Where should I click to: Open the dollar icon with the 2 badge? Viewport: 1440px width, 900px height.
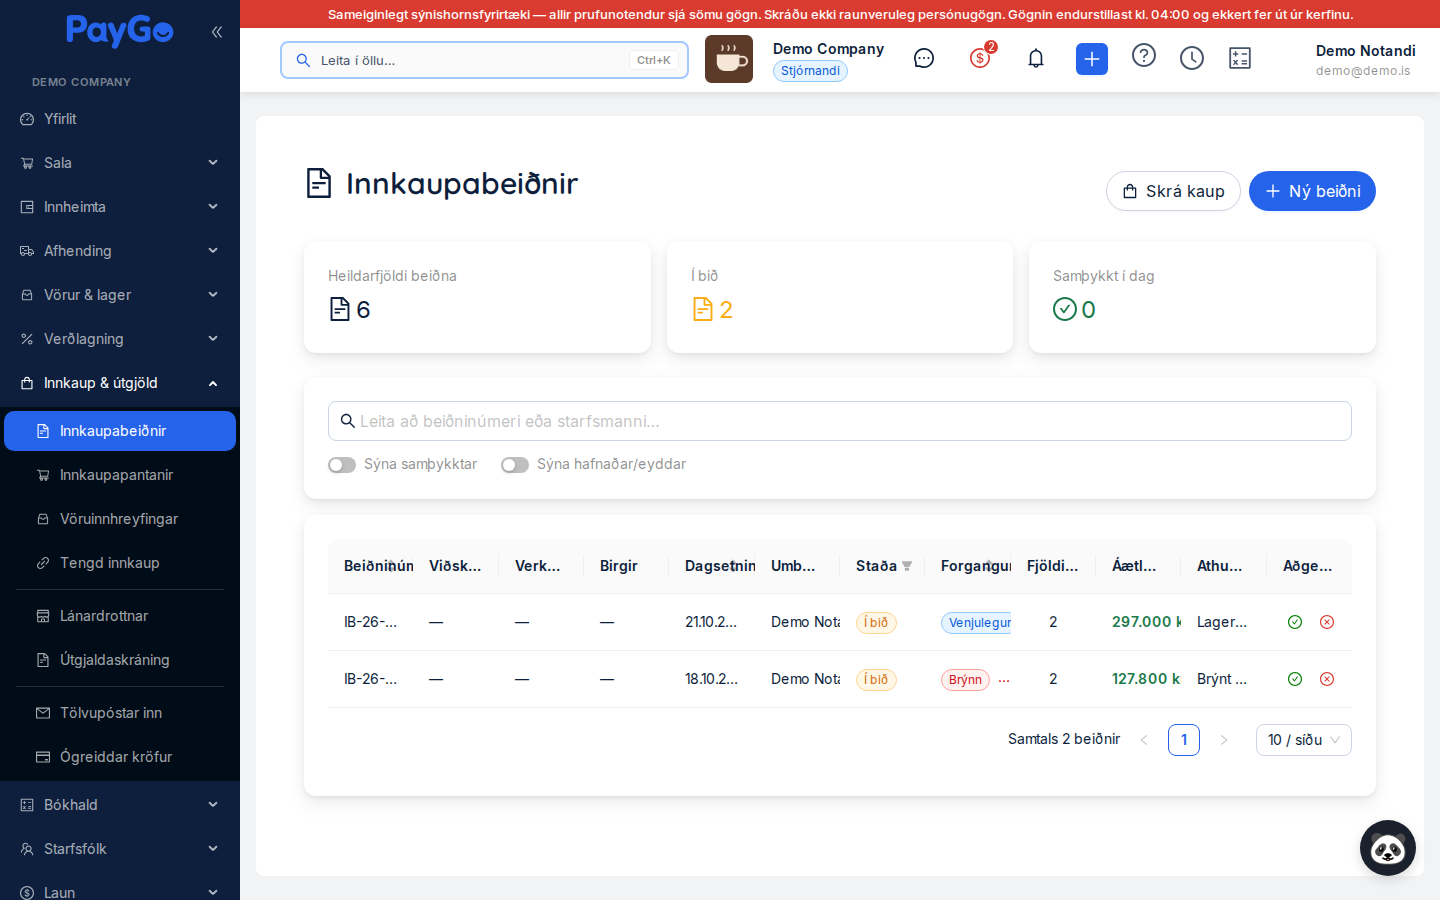coord(980,58)
